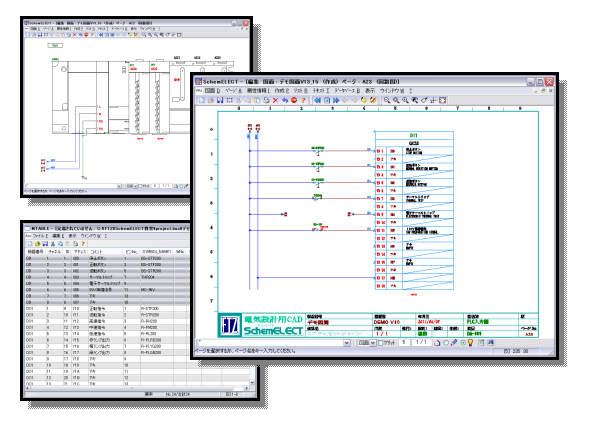Click New drawing icon in SchemELECT toolbar
The image size is (589, 439).
[202, 100]
